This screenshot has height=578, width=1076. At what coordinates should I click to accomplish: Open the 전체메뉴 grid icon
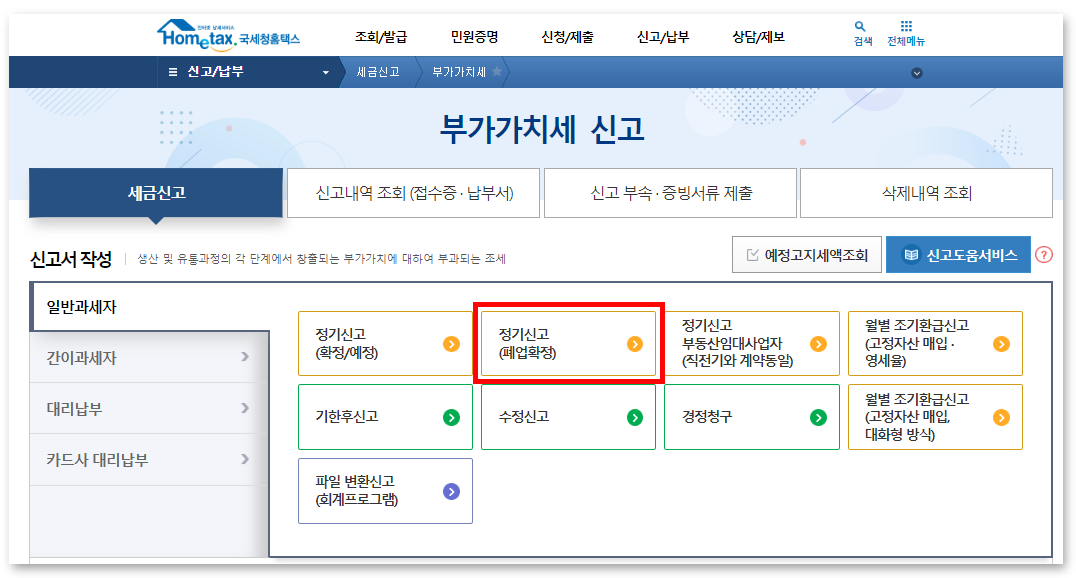point(907,25)
